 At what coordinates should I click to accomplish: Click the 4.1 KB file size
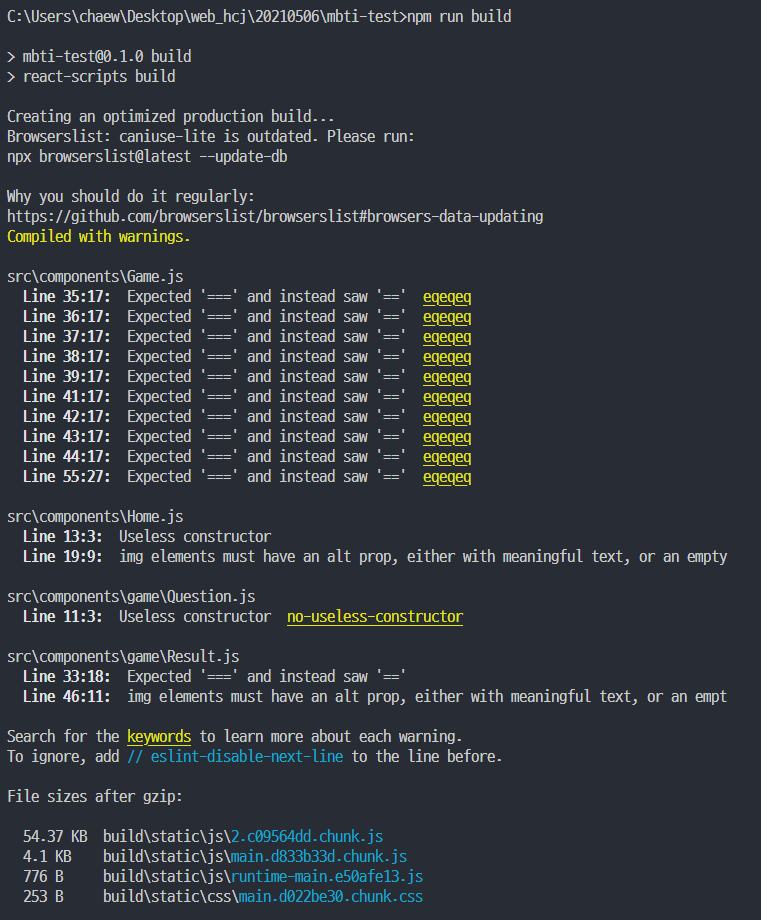[x=47, y=856]
